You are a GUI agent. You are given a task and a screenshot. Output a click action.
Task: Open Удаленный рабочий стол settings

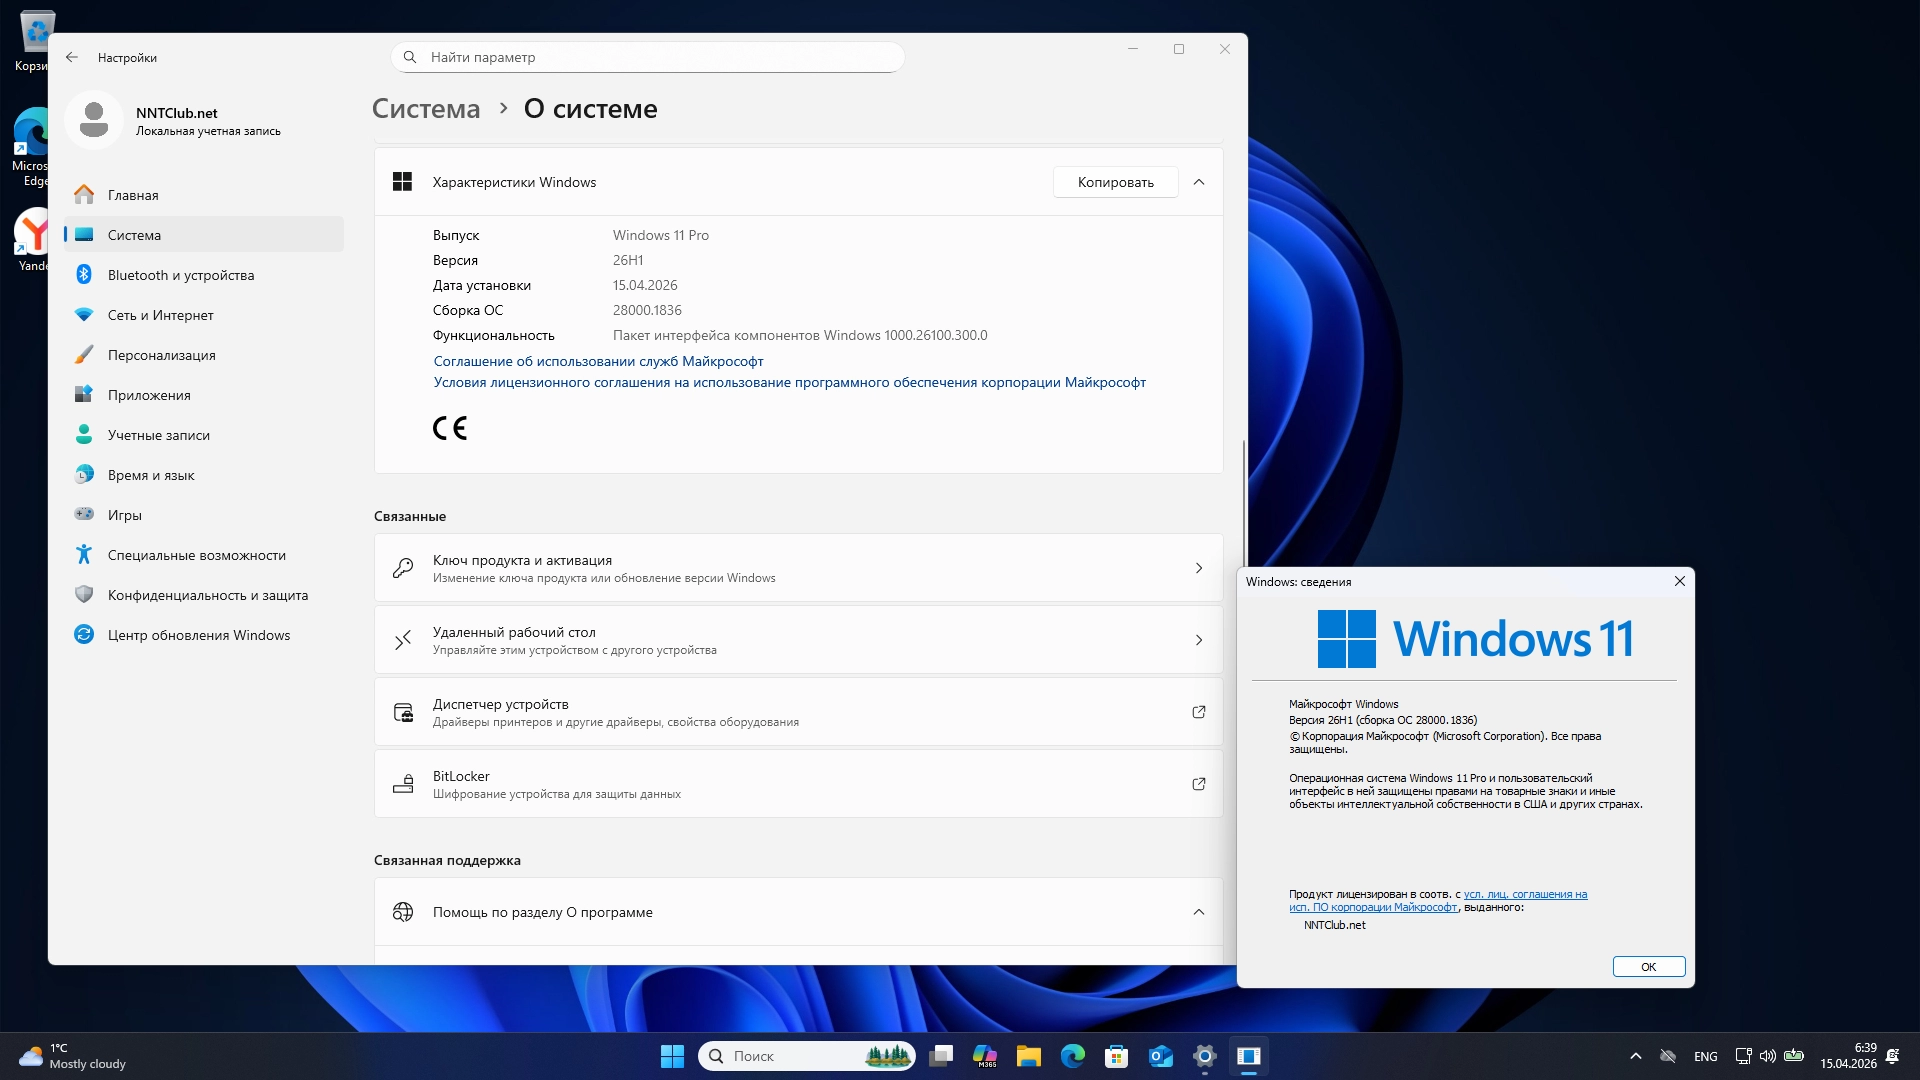click(x=797, y=640)
